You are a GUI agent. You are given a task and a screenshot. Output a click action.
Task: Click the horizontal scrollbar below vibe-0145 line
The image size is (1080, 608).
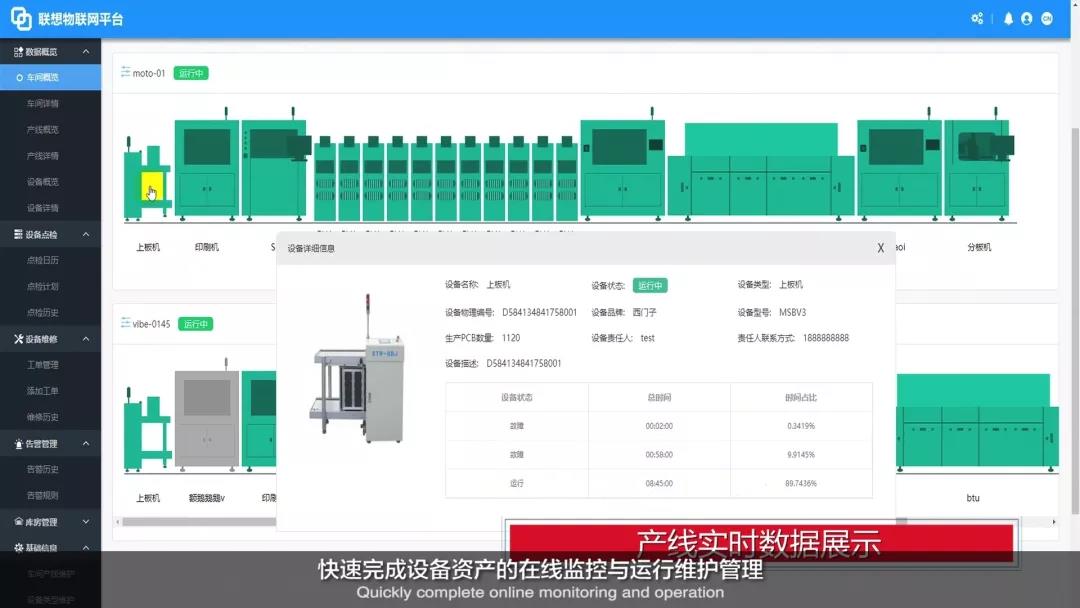click(x=200, y=522)
